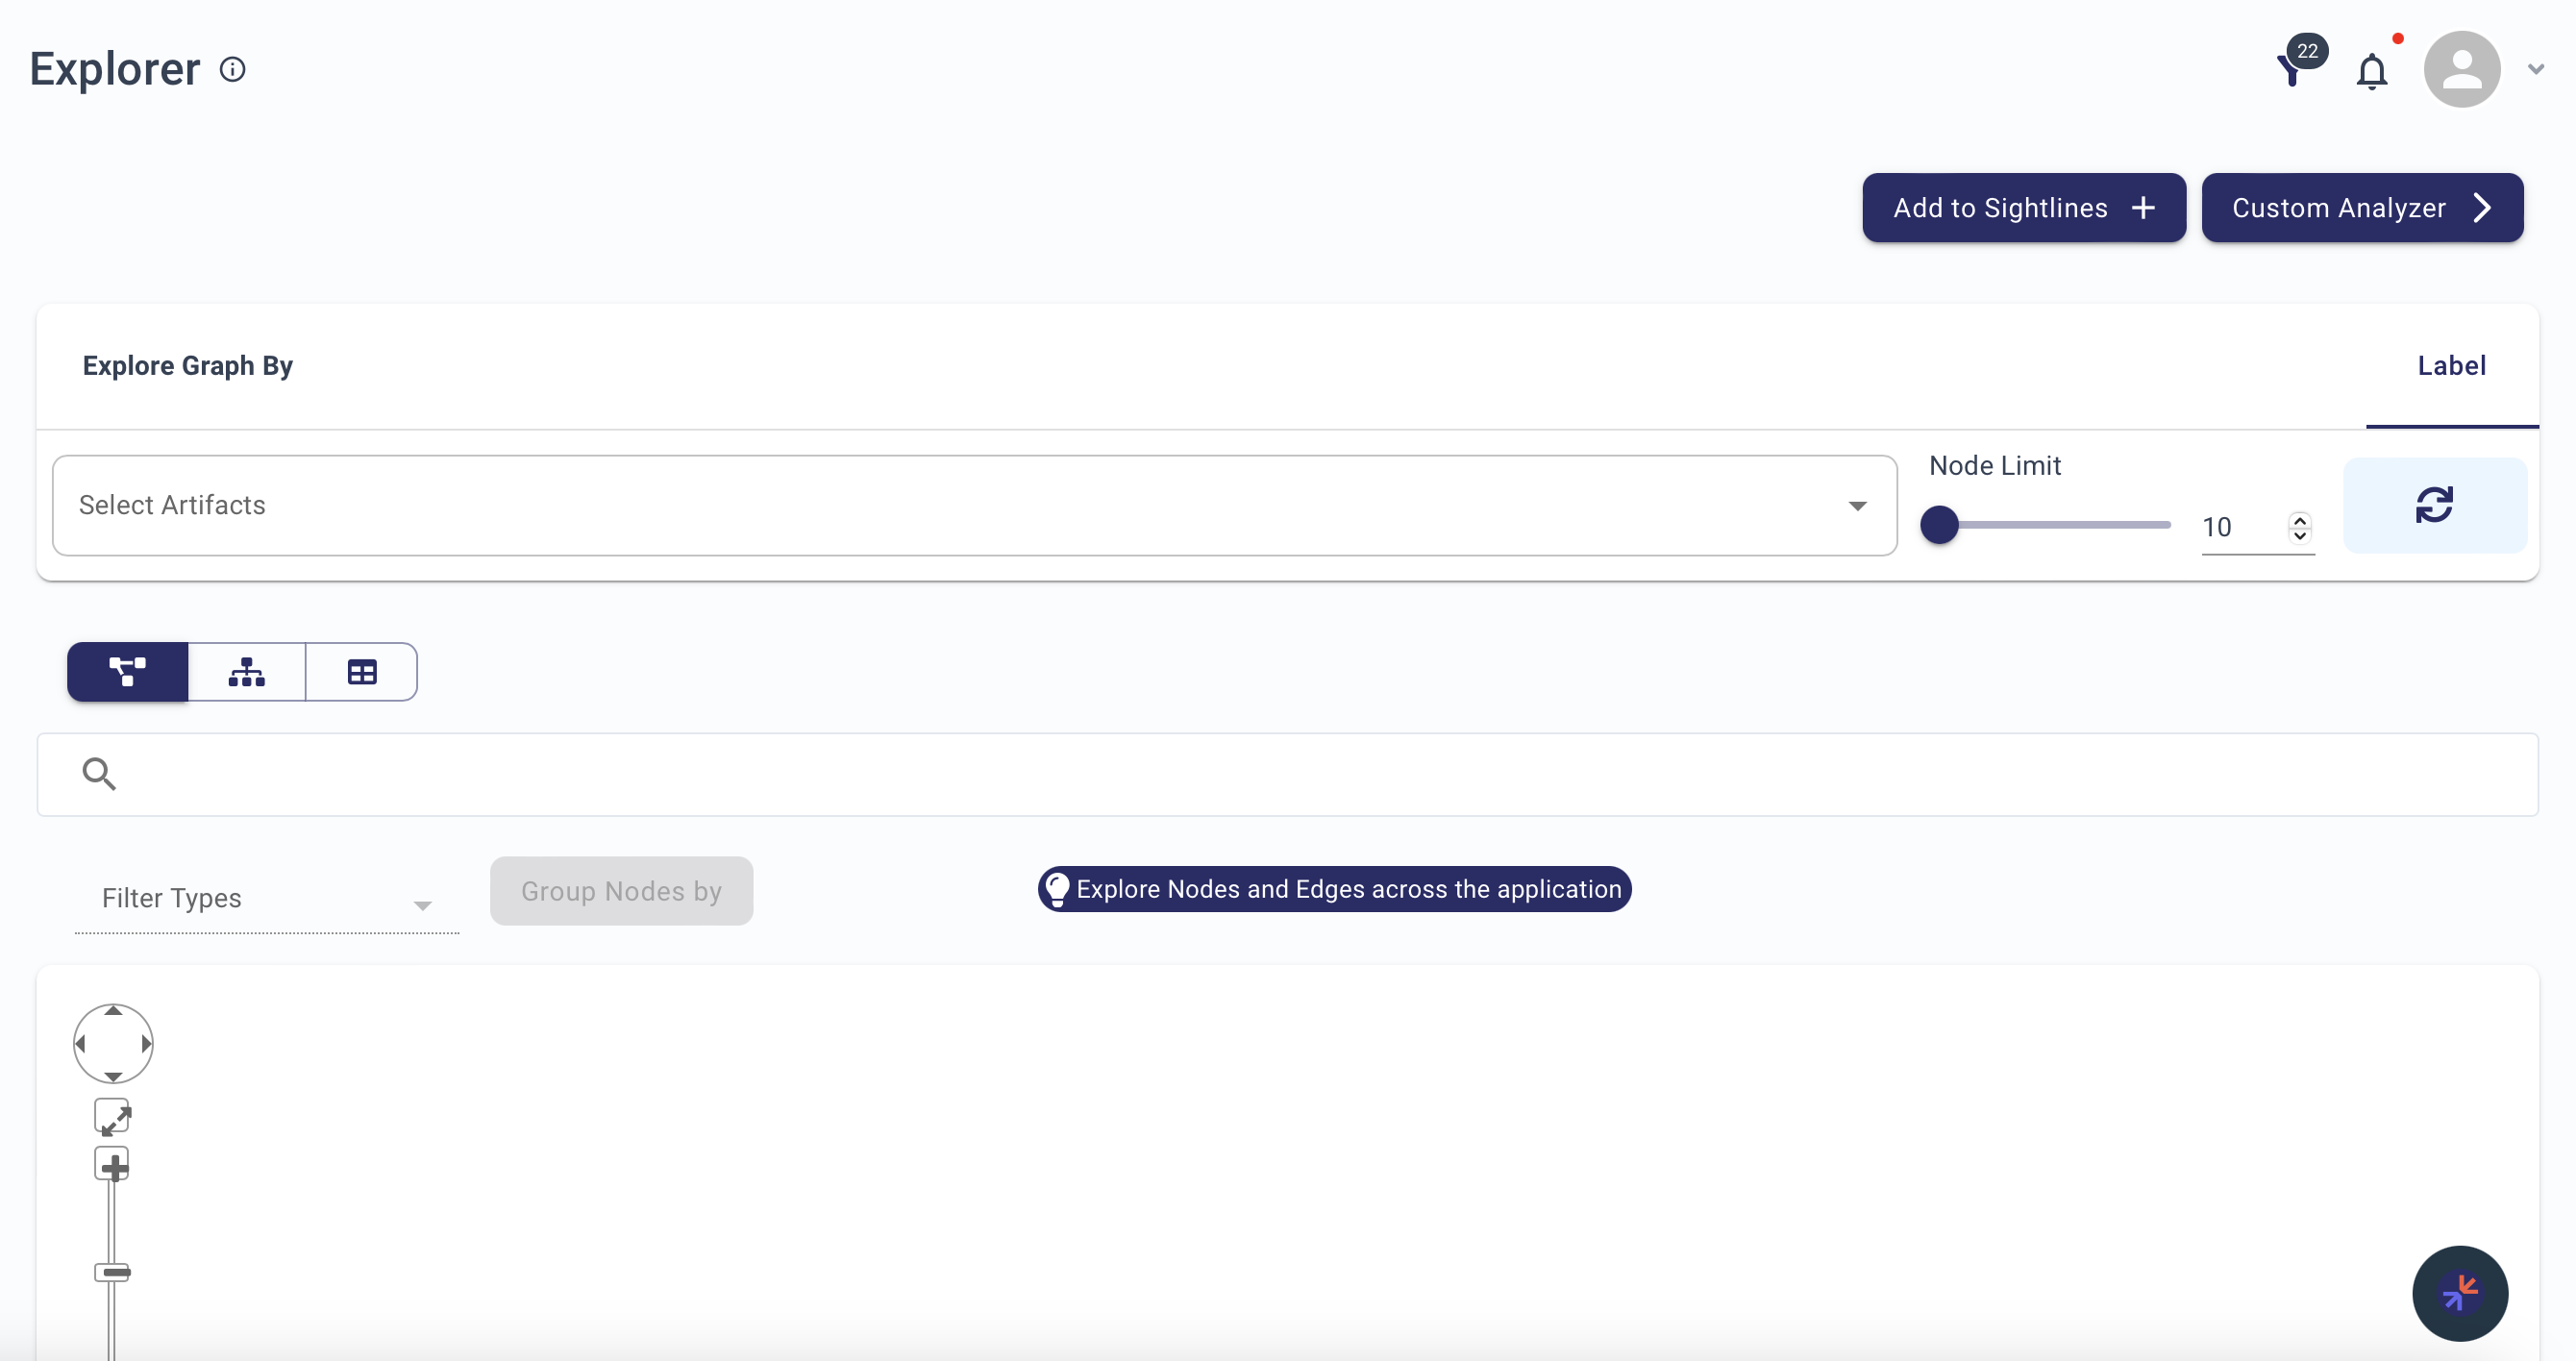Click the info icon beside Explorer title
This screenshot has width=2576, height=1361.
point(233,69)
